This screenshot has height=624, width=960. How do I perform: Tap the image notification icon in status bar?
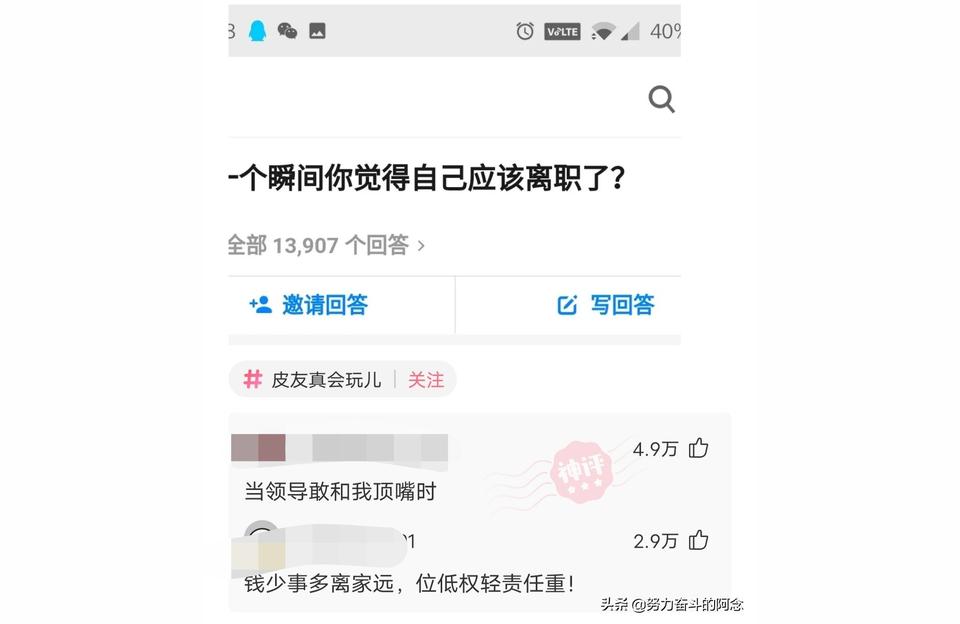point(317,31)
